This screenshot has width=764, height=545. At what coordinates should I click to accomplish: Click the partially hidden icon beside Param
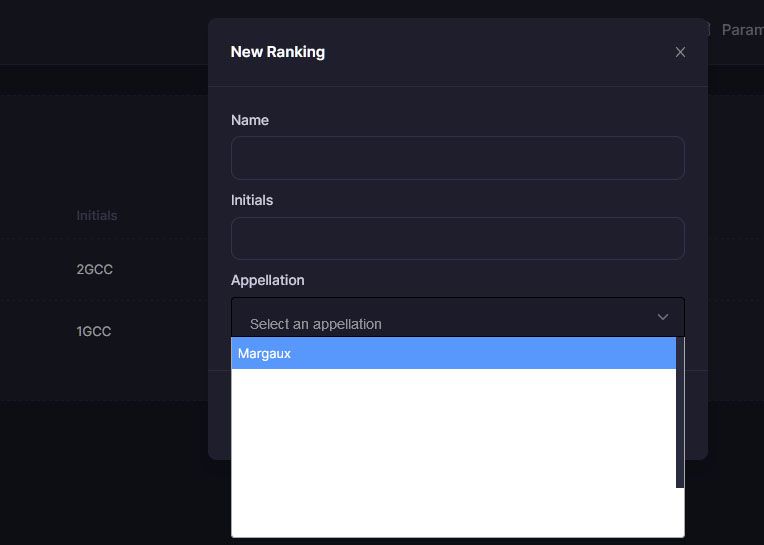708,30
